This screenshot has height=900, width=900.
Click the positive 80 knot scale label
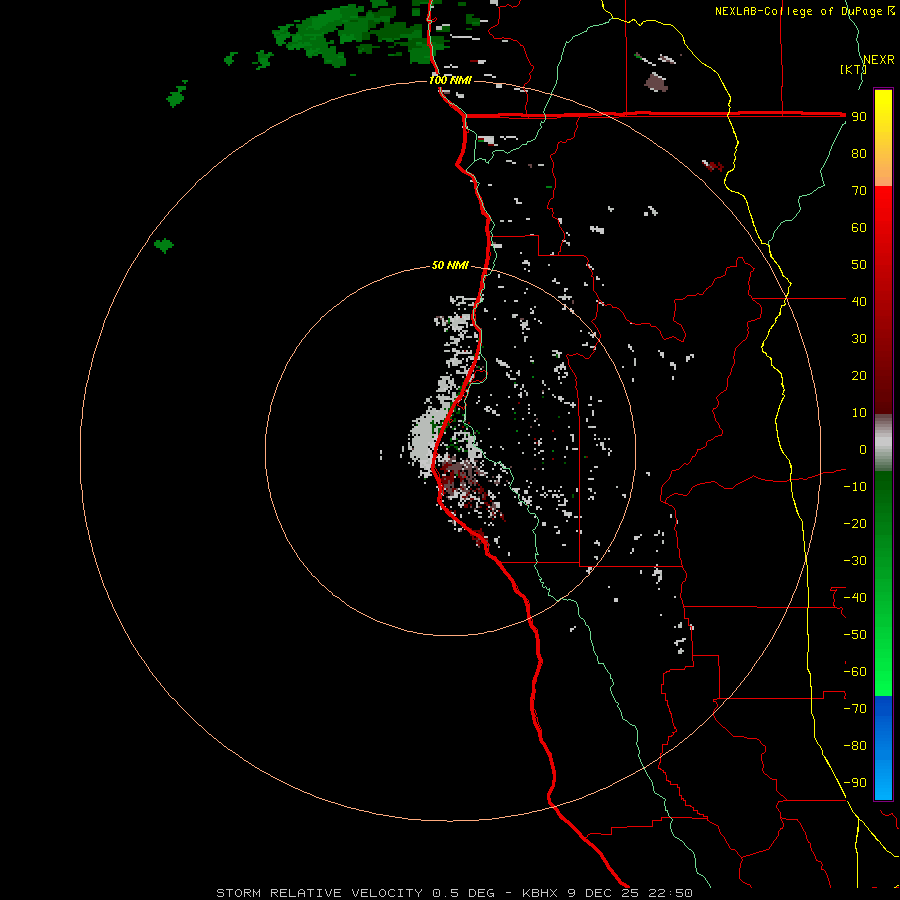click(859, 153)
